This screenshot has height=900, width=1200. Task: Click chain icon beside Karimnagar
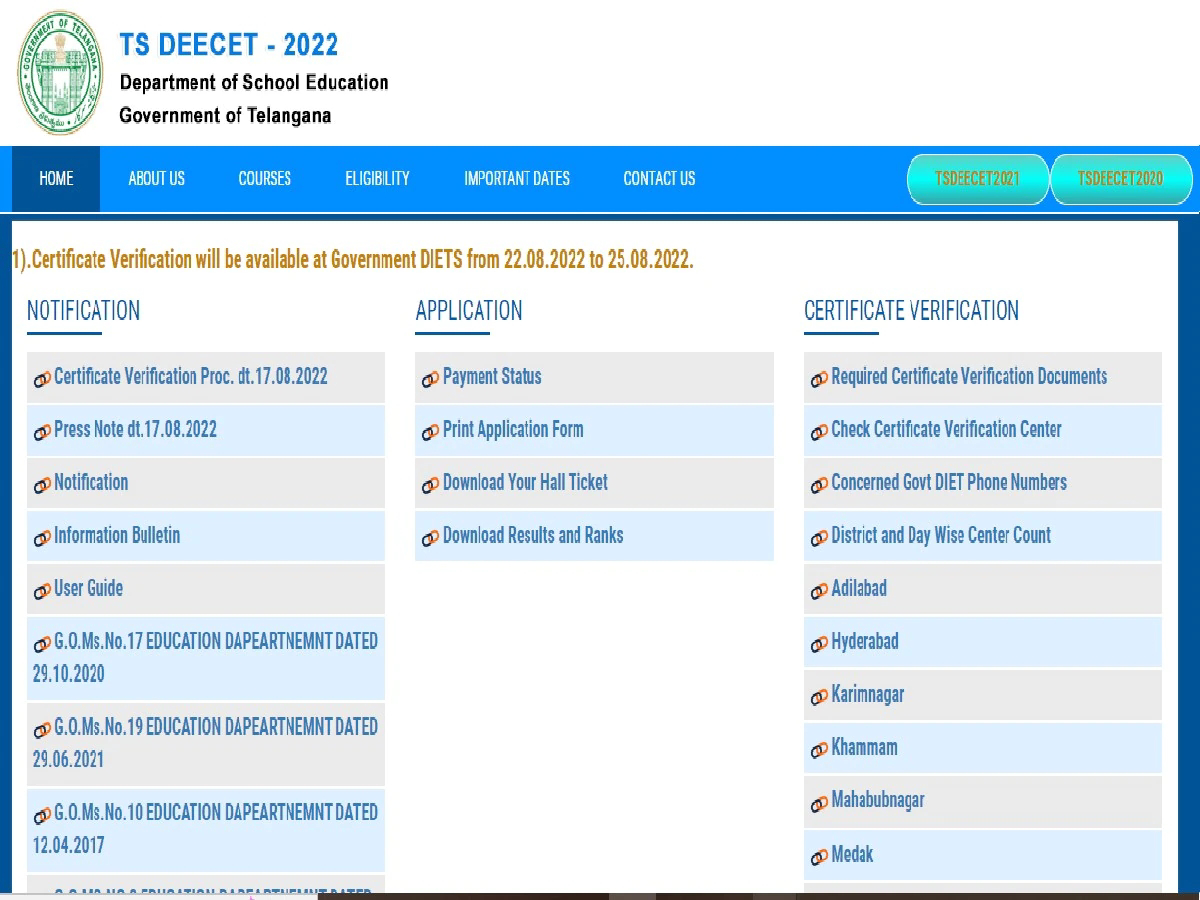(819, 697)
